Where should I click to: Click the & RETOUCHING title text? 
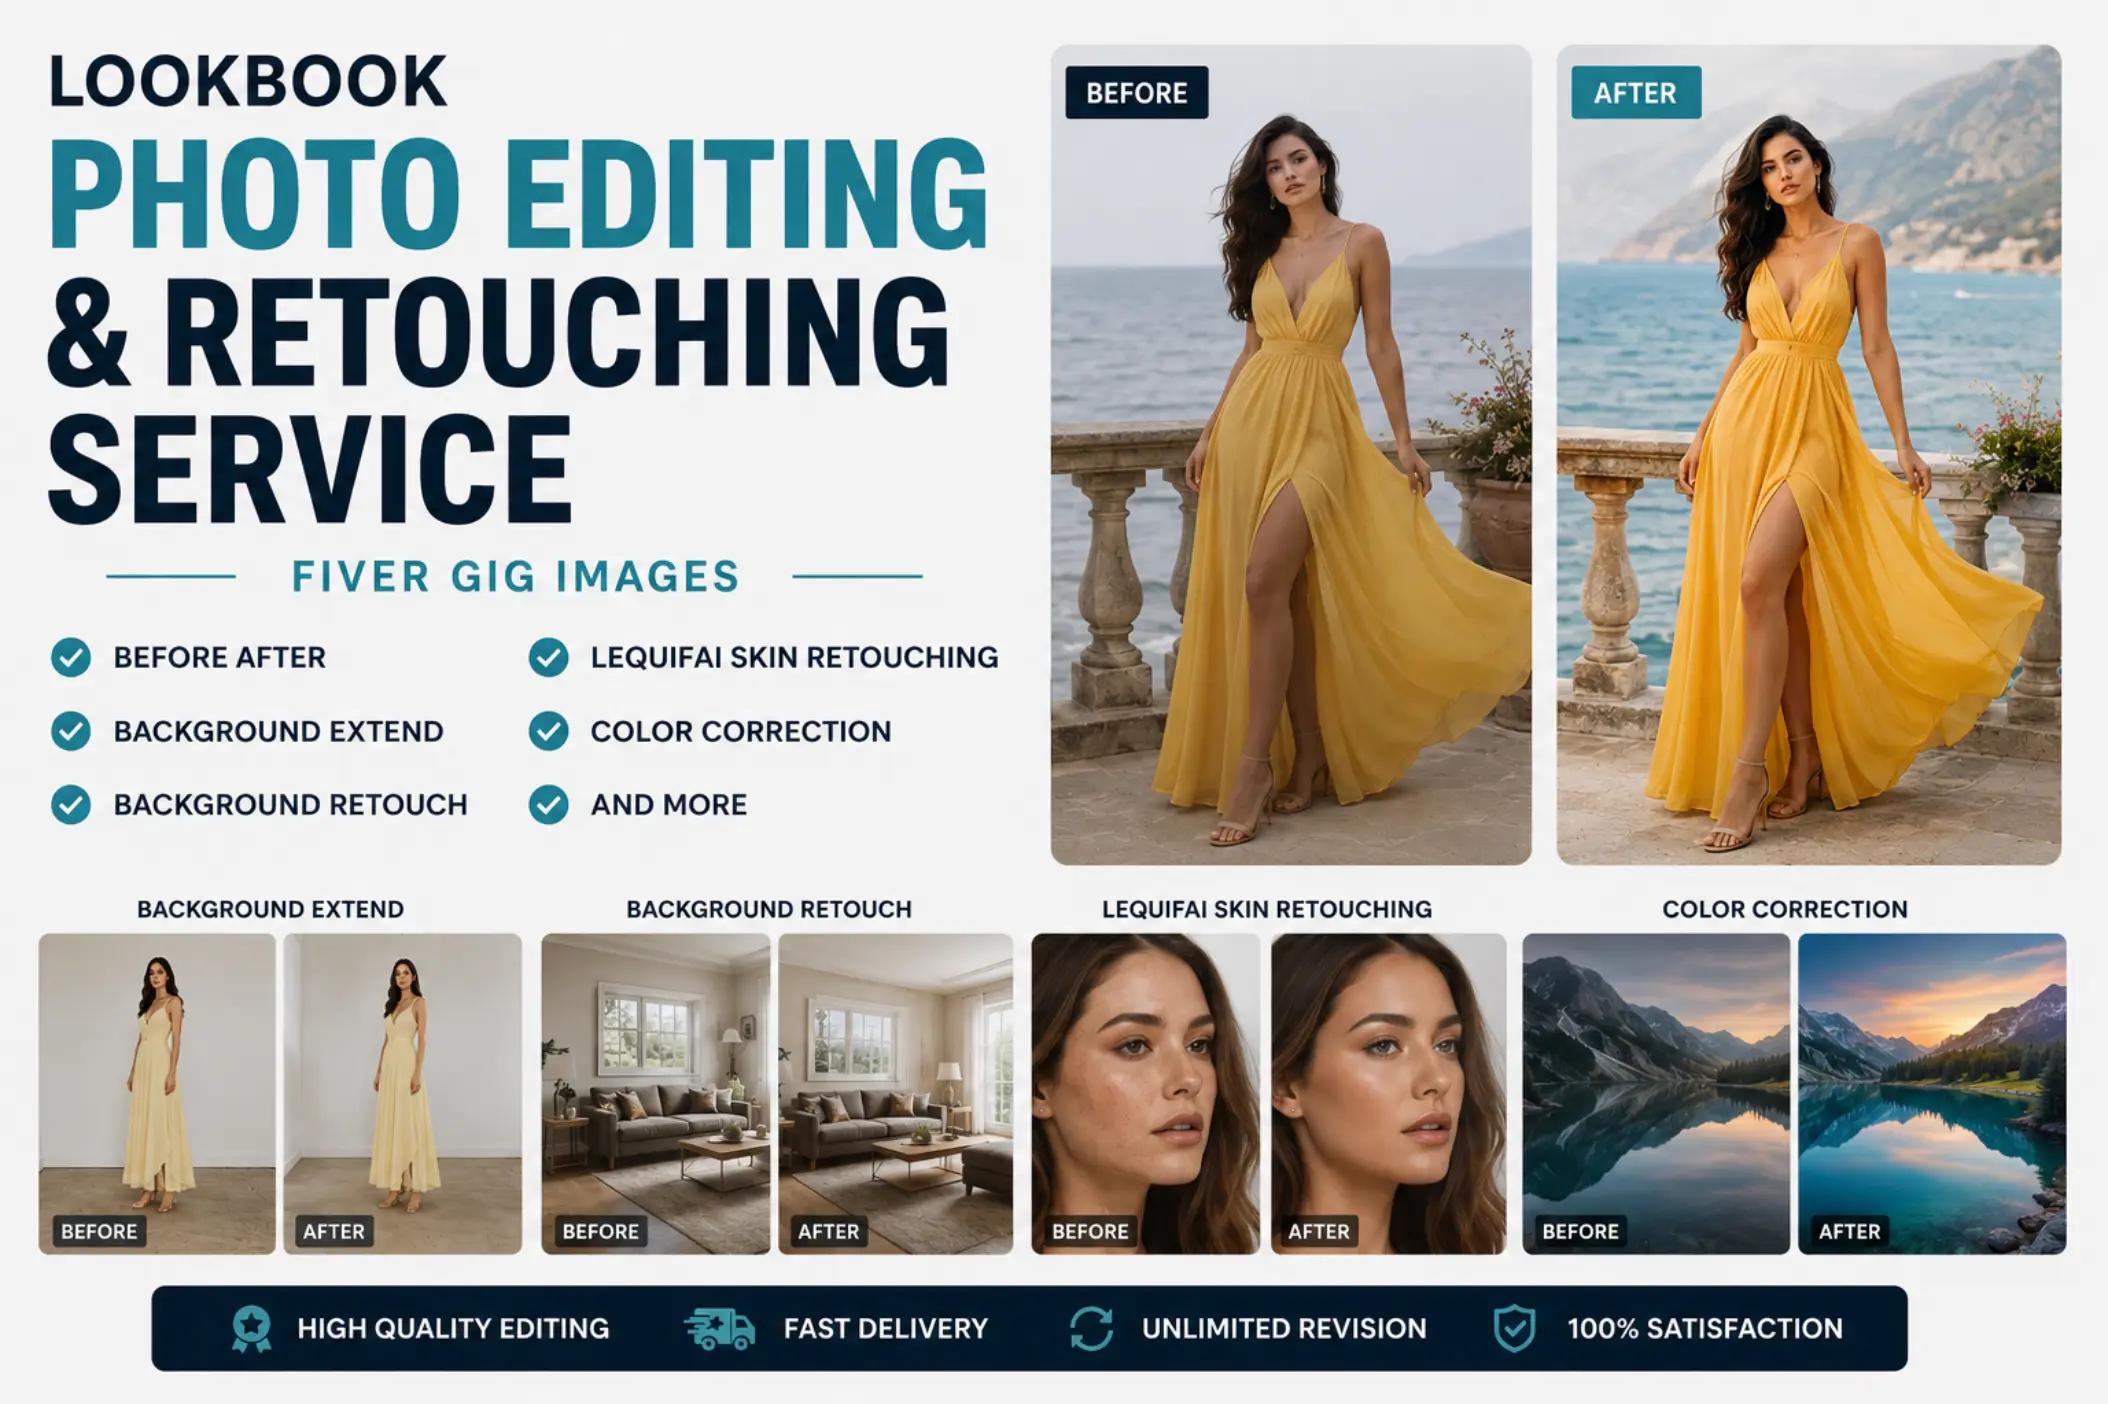(498, 331)
